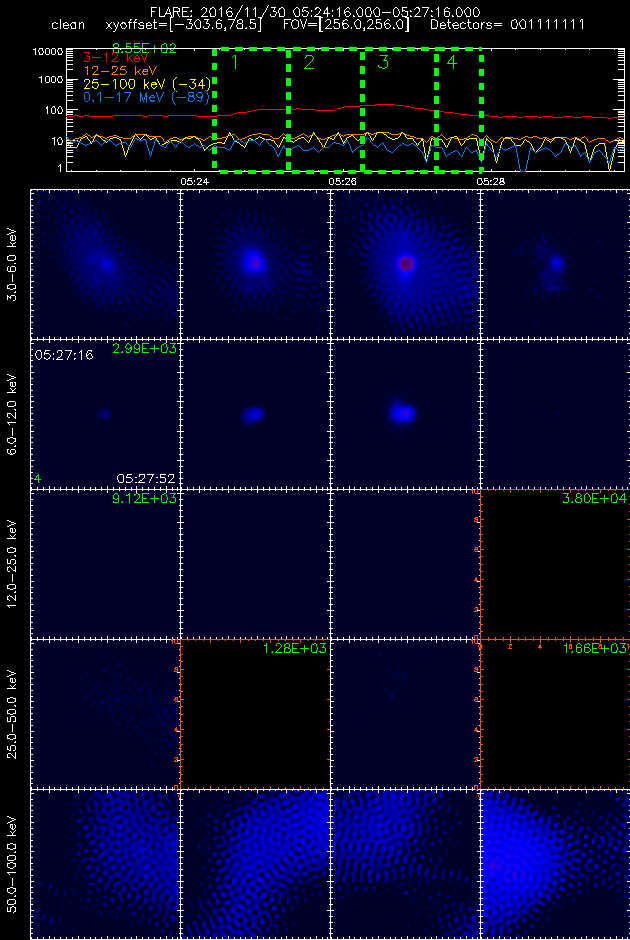630x940 pixels.
Task: Pick the 50.0-100.0 keV image for interval 4
Action: tap(555, 864)
